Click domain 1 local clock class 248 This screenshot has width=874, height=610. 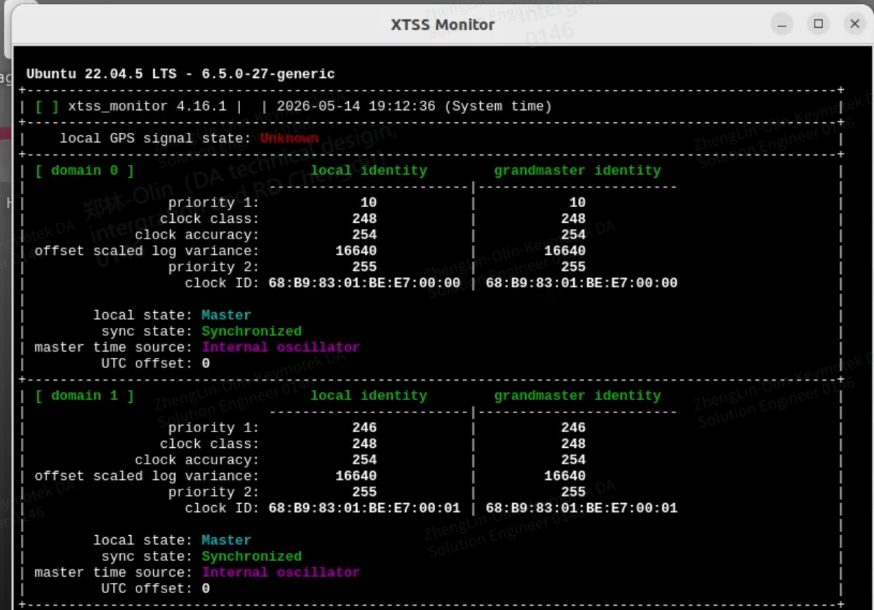[x=365, y=444]
